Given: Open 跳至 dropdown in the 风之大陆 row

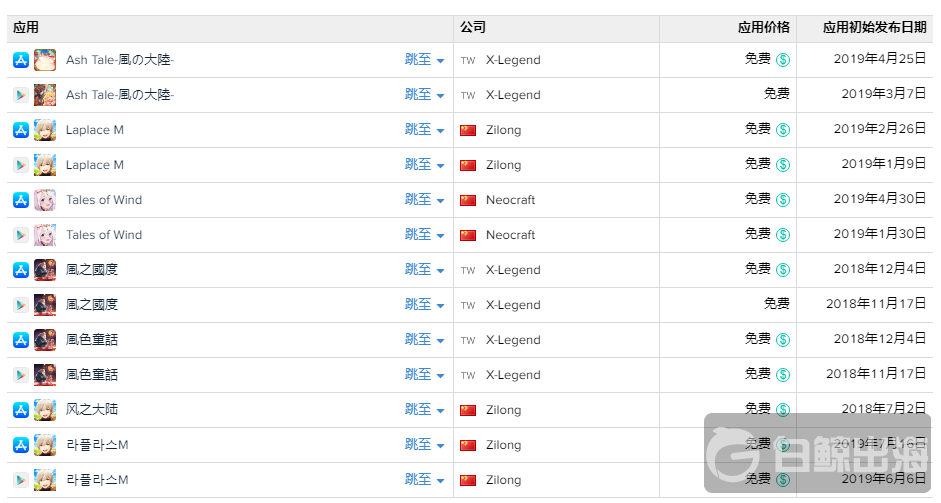Looking at the screenshot, I should point(425,410).
